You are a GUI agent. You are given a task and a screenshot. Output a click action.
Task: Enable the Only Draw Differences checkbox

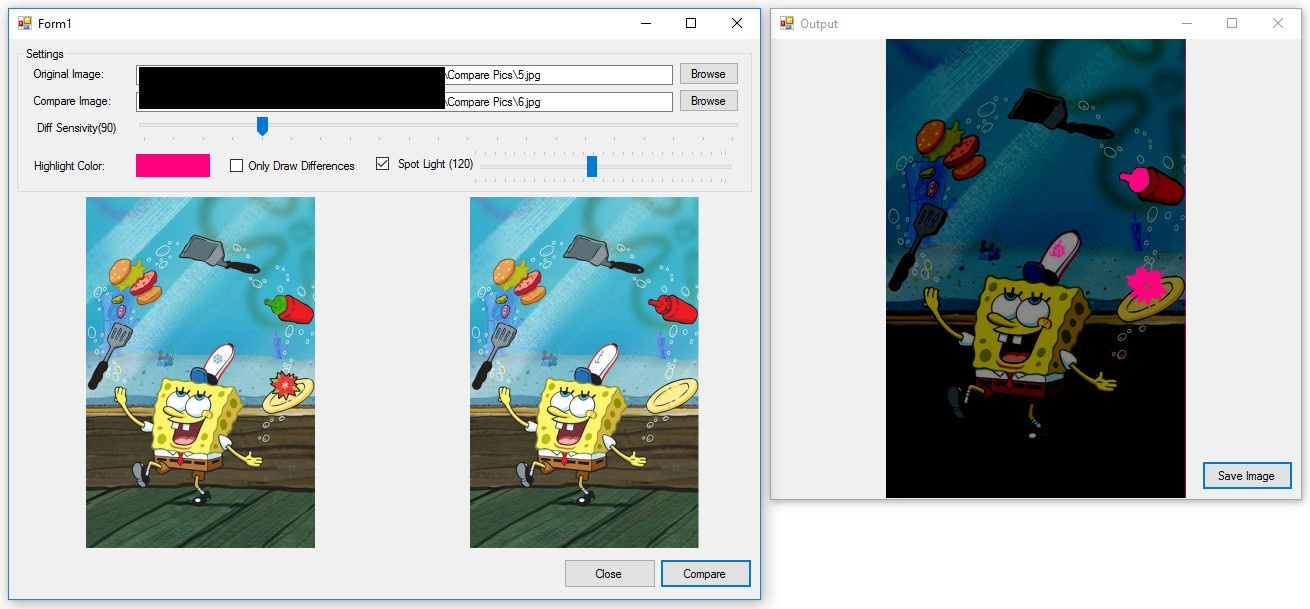point(237,166)
